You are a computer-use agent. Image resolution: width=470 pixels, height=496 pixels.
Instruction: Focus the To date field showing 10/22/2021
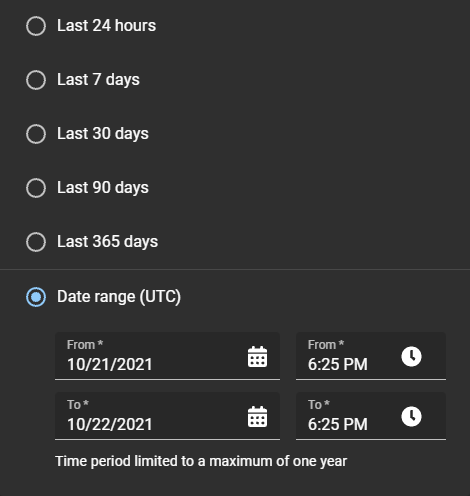[167, 416]
